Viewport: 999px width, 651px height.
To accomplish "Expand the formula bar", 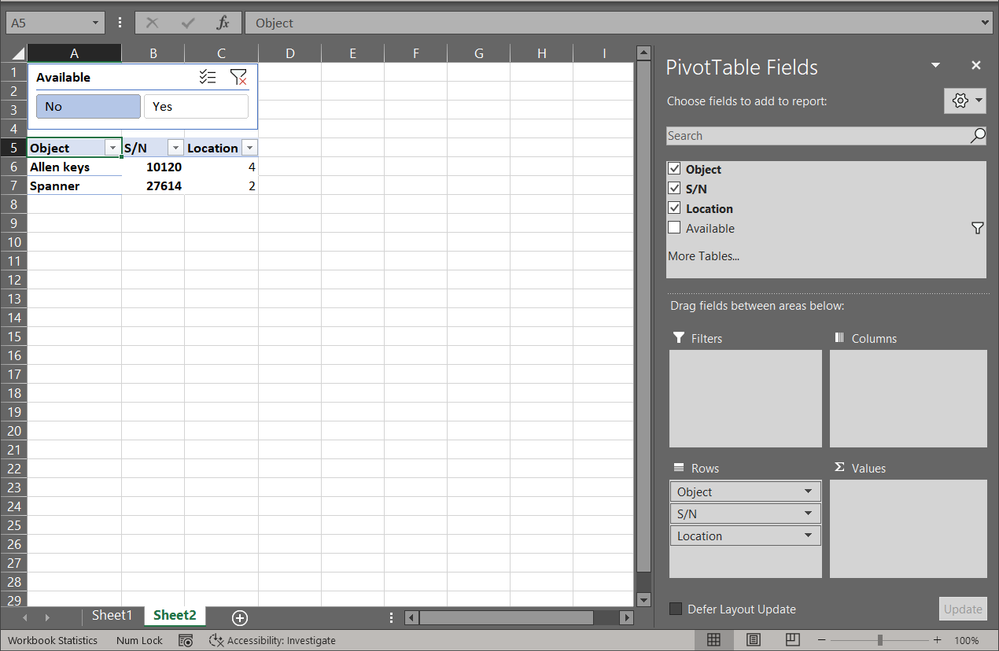I will tap(985, 23).
